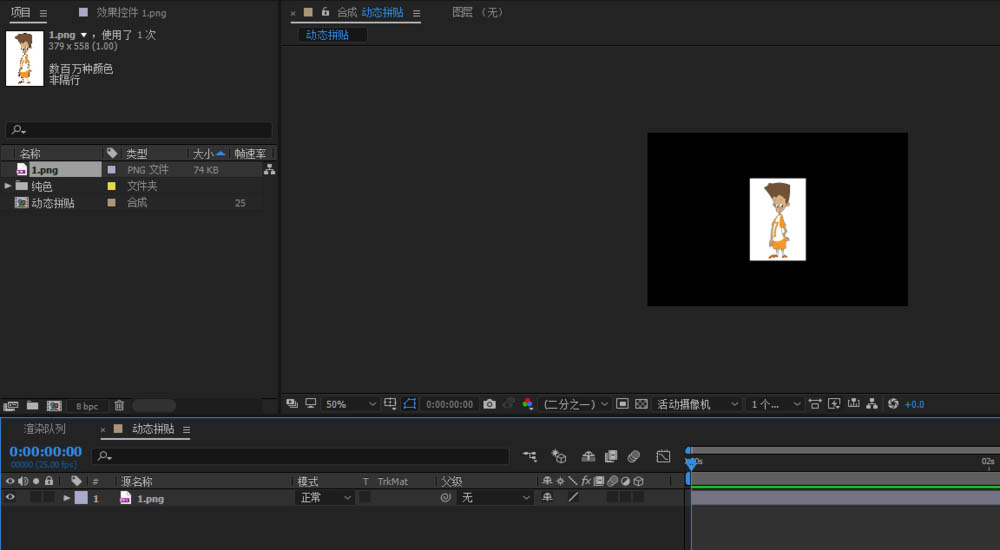Open the 50% magnification dropdown
The height and width of the screenshot is (550, 1000).
pos(350,404)
